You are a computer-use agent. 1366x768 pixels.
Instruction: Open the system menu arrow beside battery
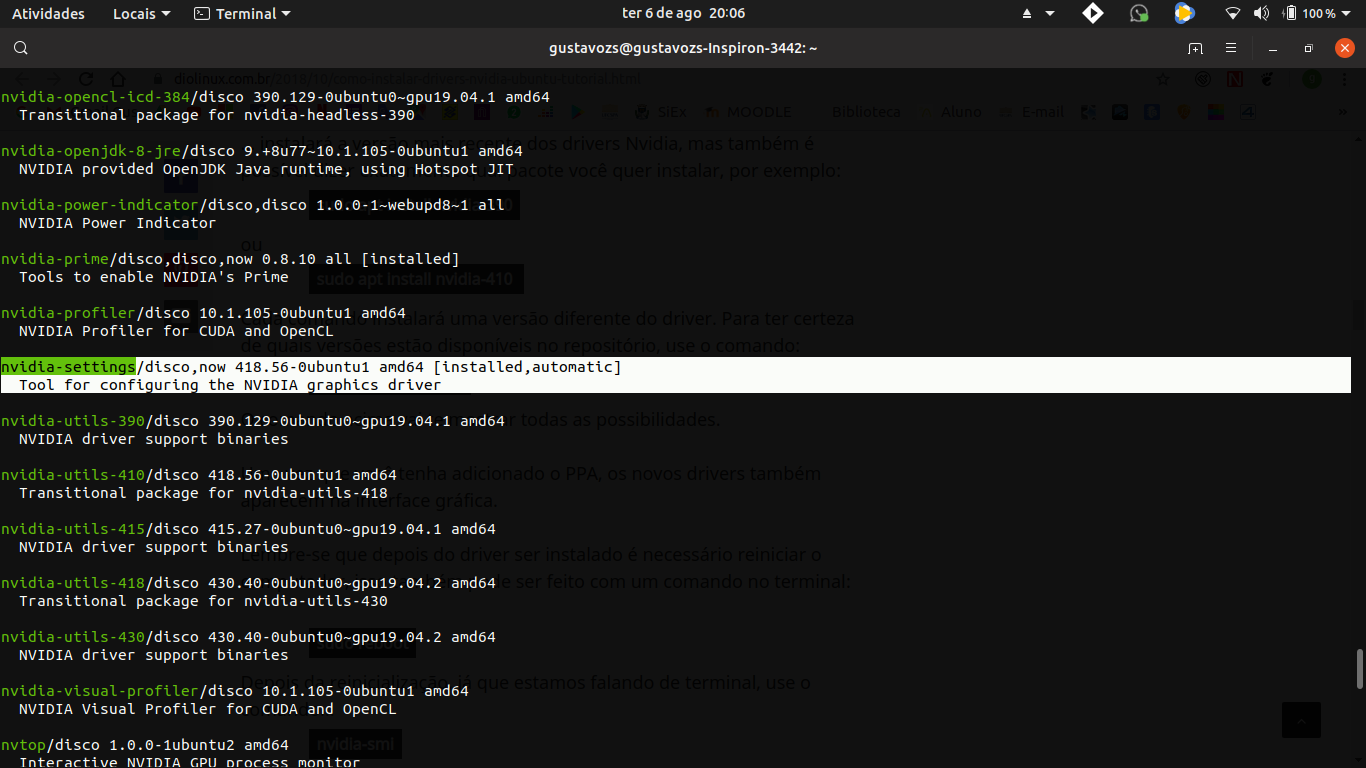(x=1349, y=14)
